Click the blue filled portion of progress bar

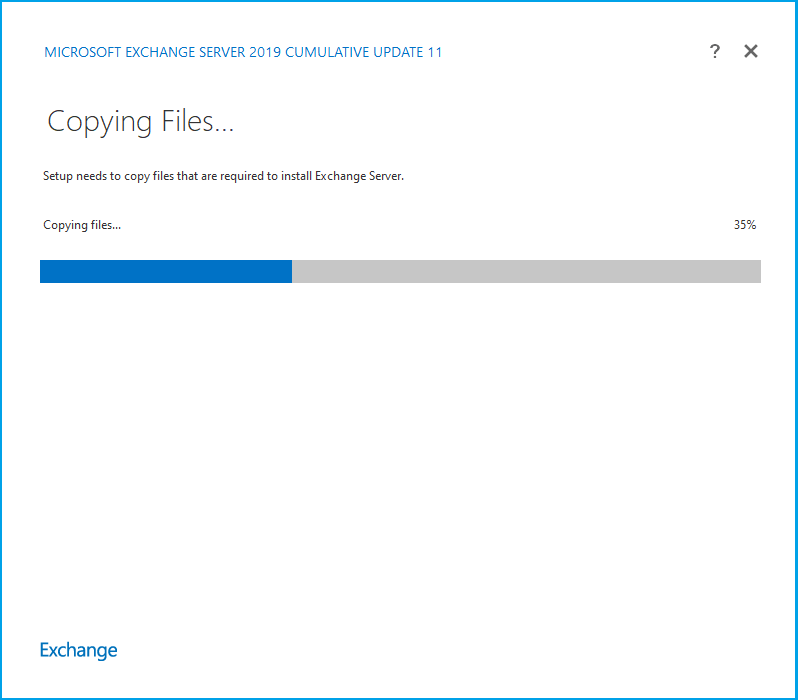pyautogui.click(x=165, y=272)
